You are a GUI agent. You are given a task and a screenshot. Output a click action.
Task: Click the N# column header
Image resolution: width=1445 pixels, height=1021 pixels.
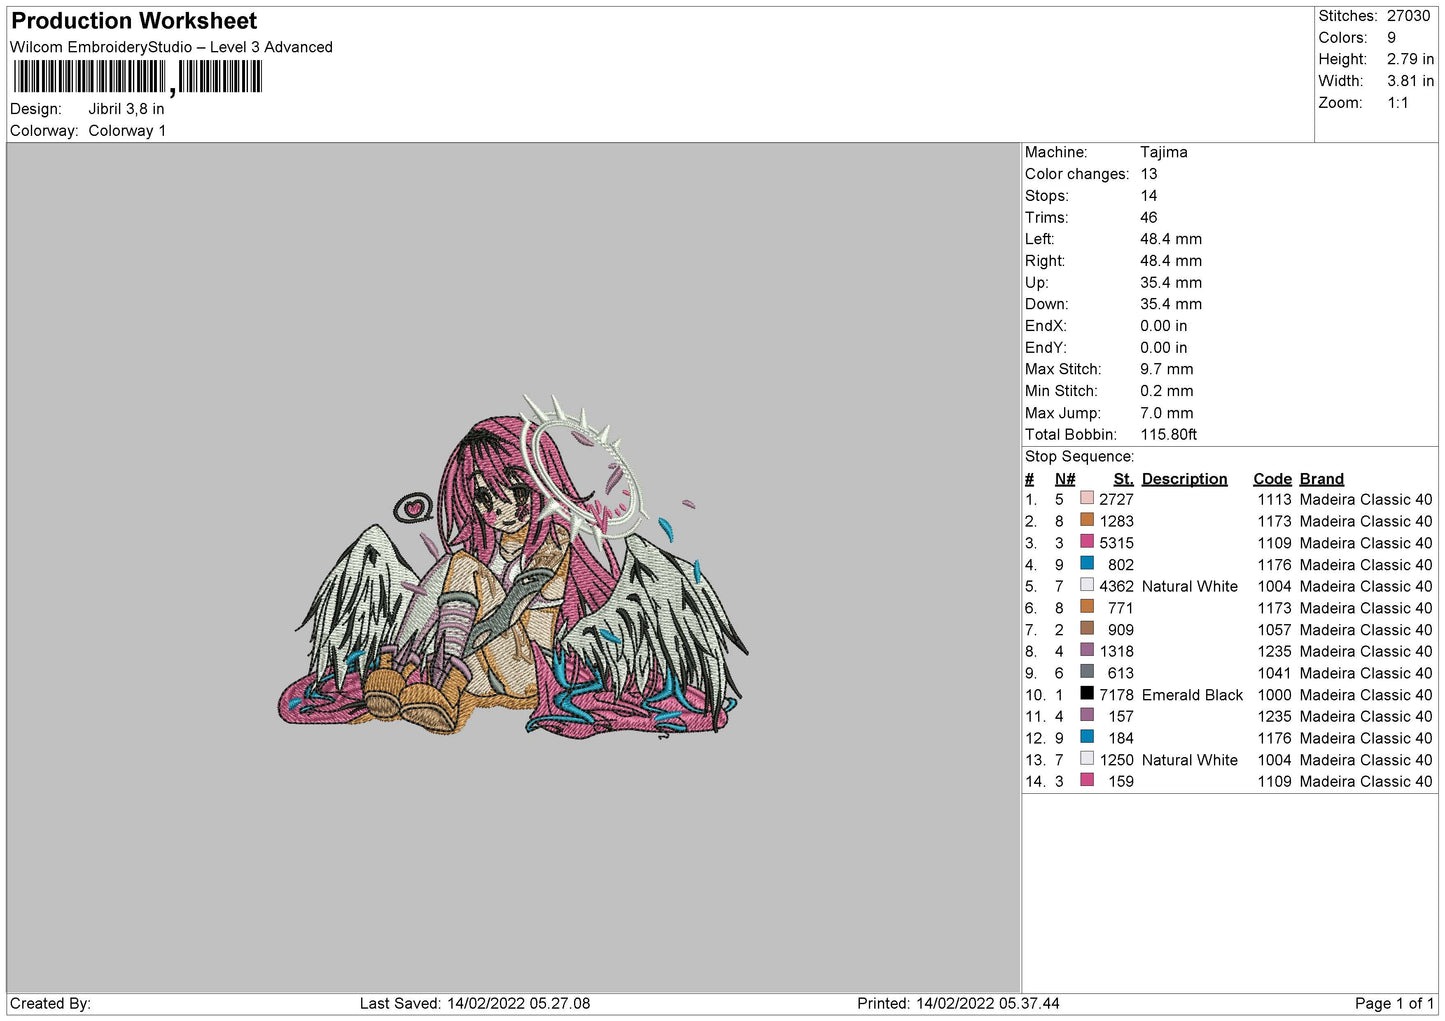[1064, 479]
